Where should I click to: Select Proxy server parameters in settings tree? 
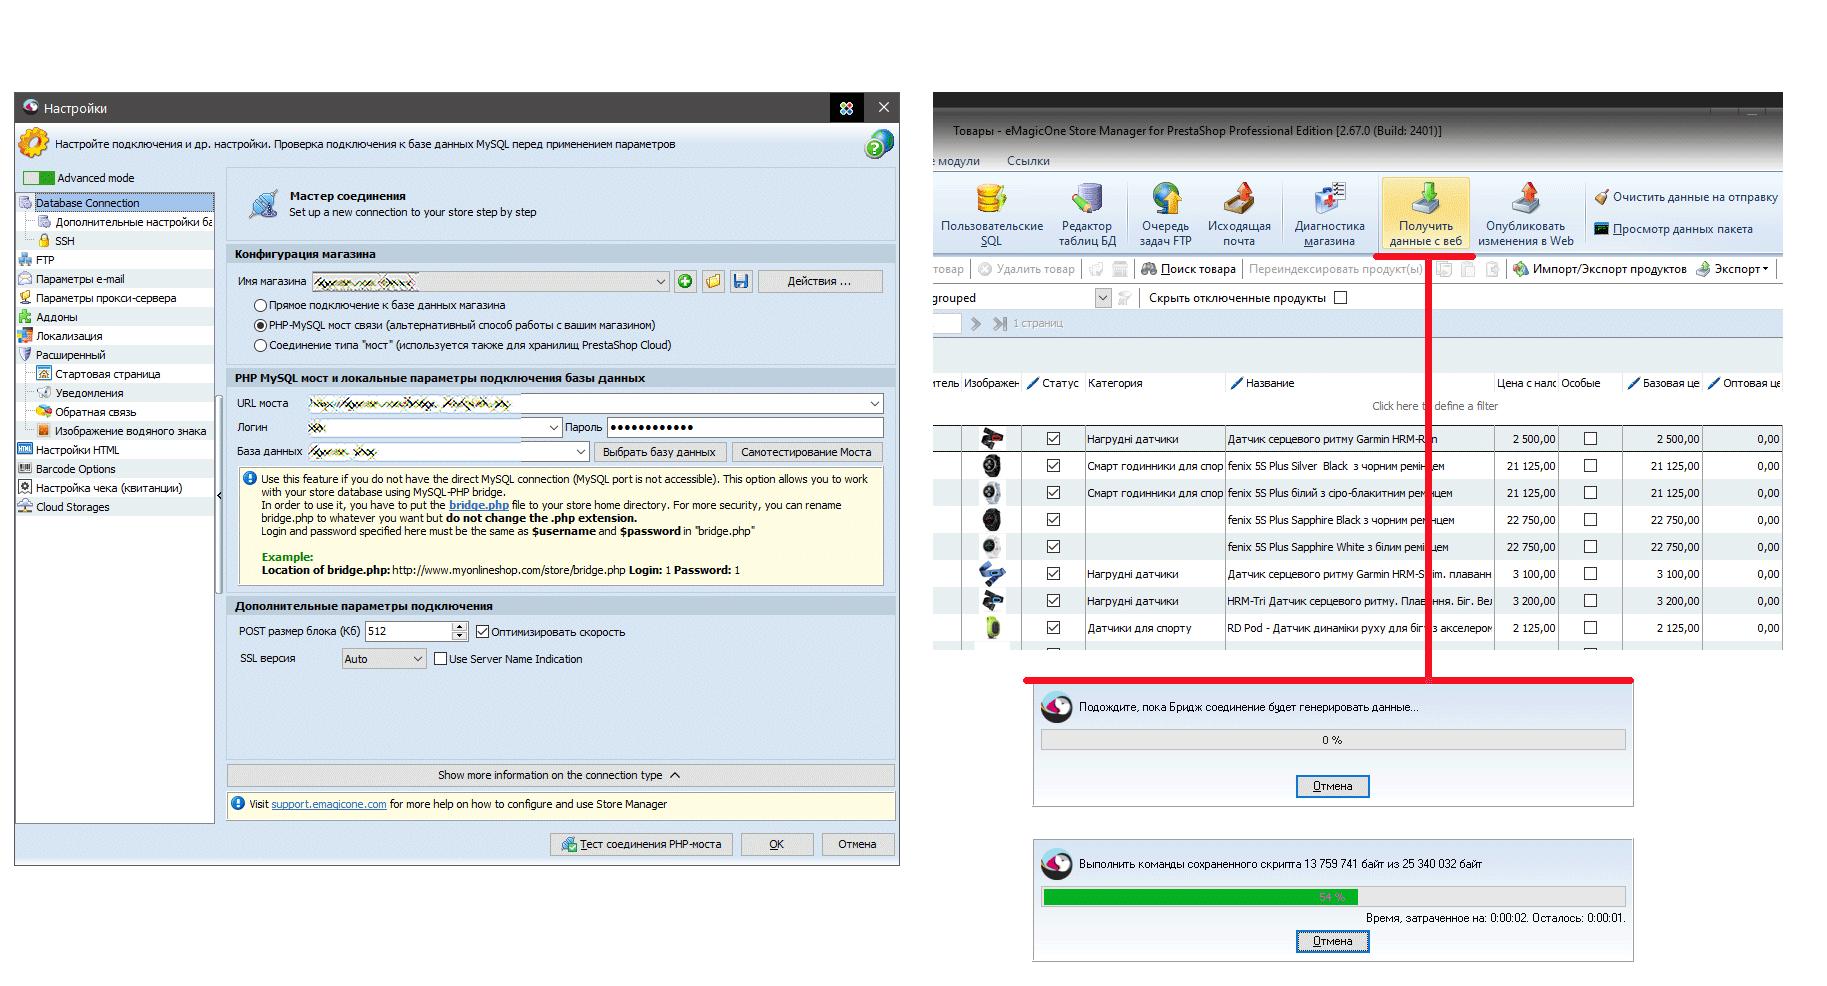click(105, 298)
